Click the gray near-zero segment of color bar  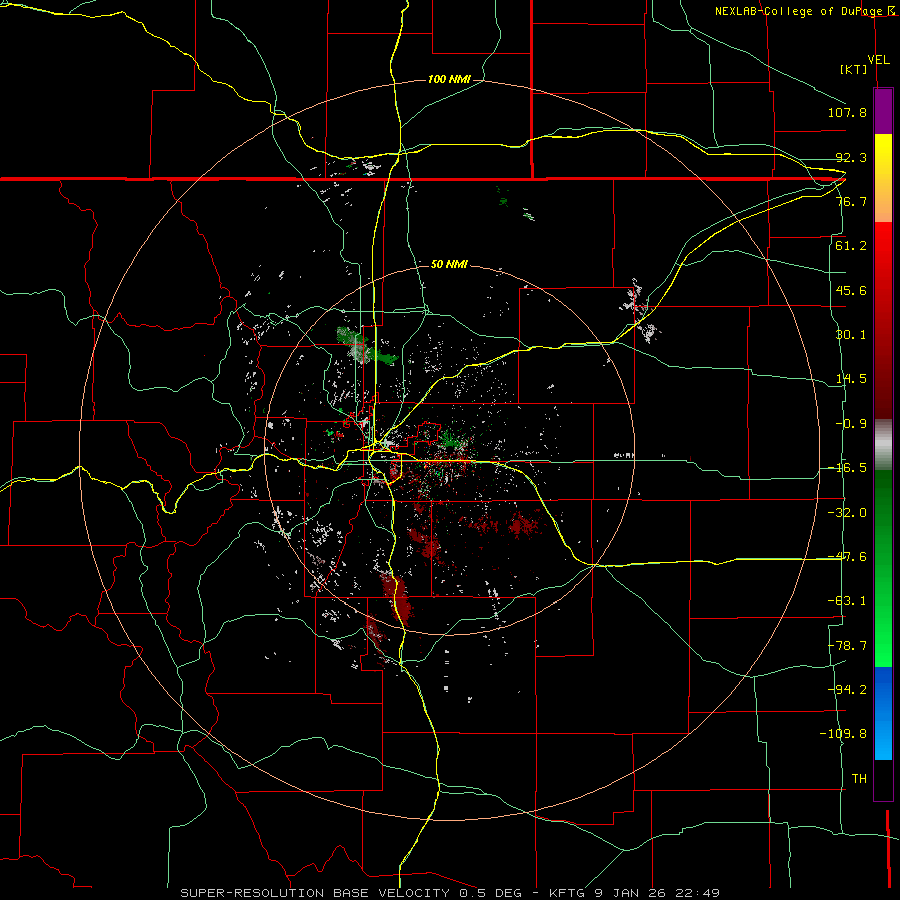point(883,445)
